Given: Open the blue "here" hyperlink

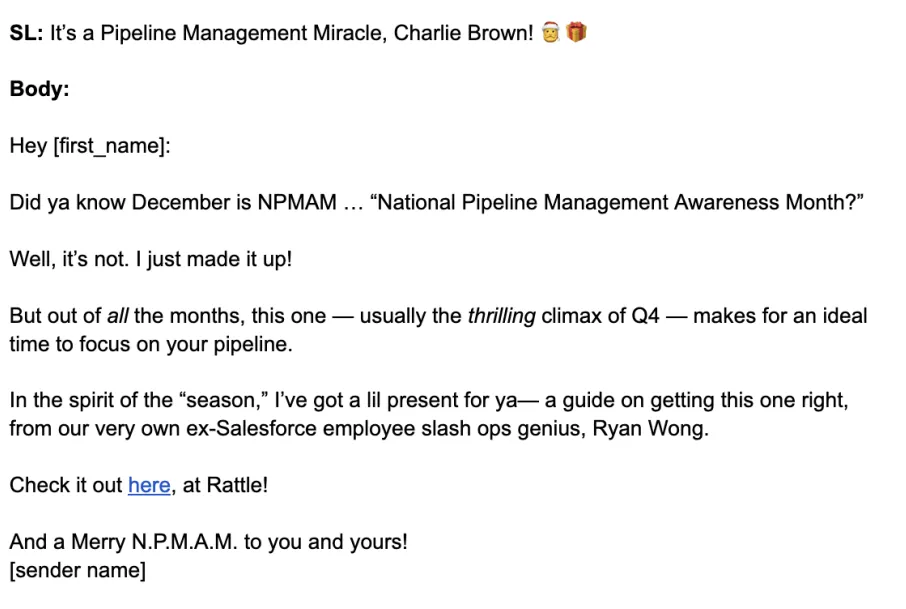Looking at the screenshot, I should tap(149, 486).
